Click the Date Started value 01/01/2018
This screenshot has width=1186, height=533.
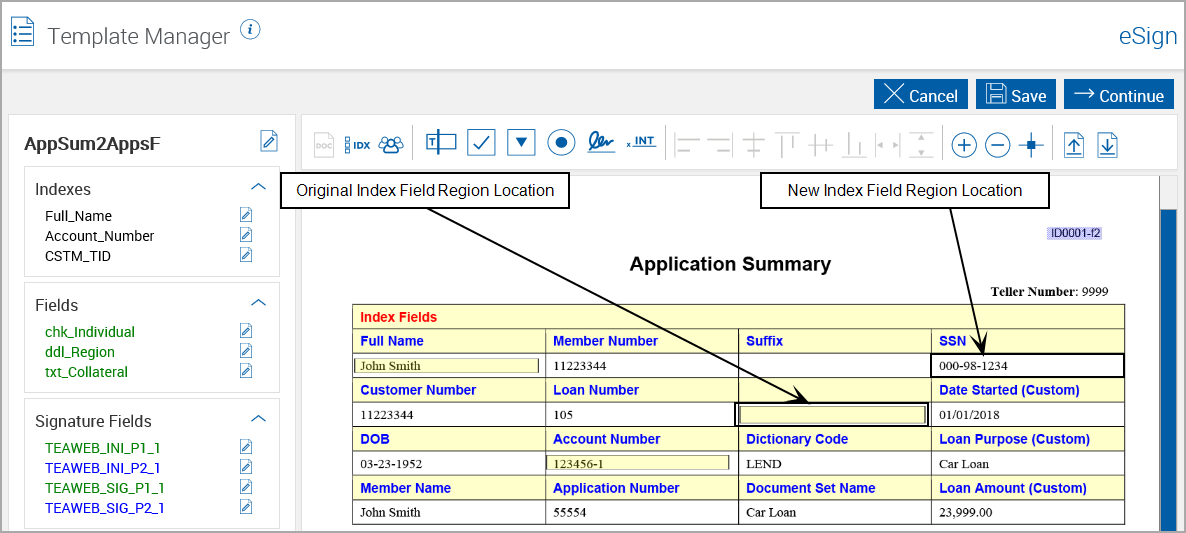pyautogui.click(x=969, y=414)
